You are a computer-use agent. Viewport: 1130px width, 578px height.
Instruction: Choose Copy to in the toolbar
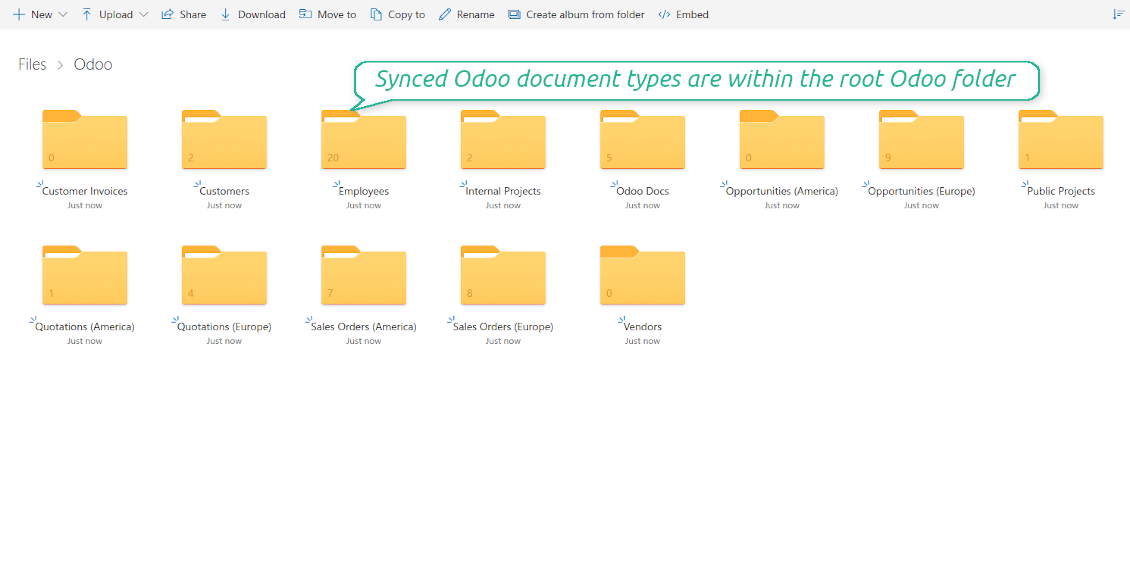[398, 14]
